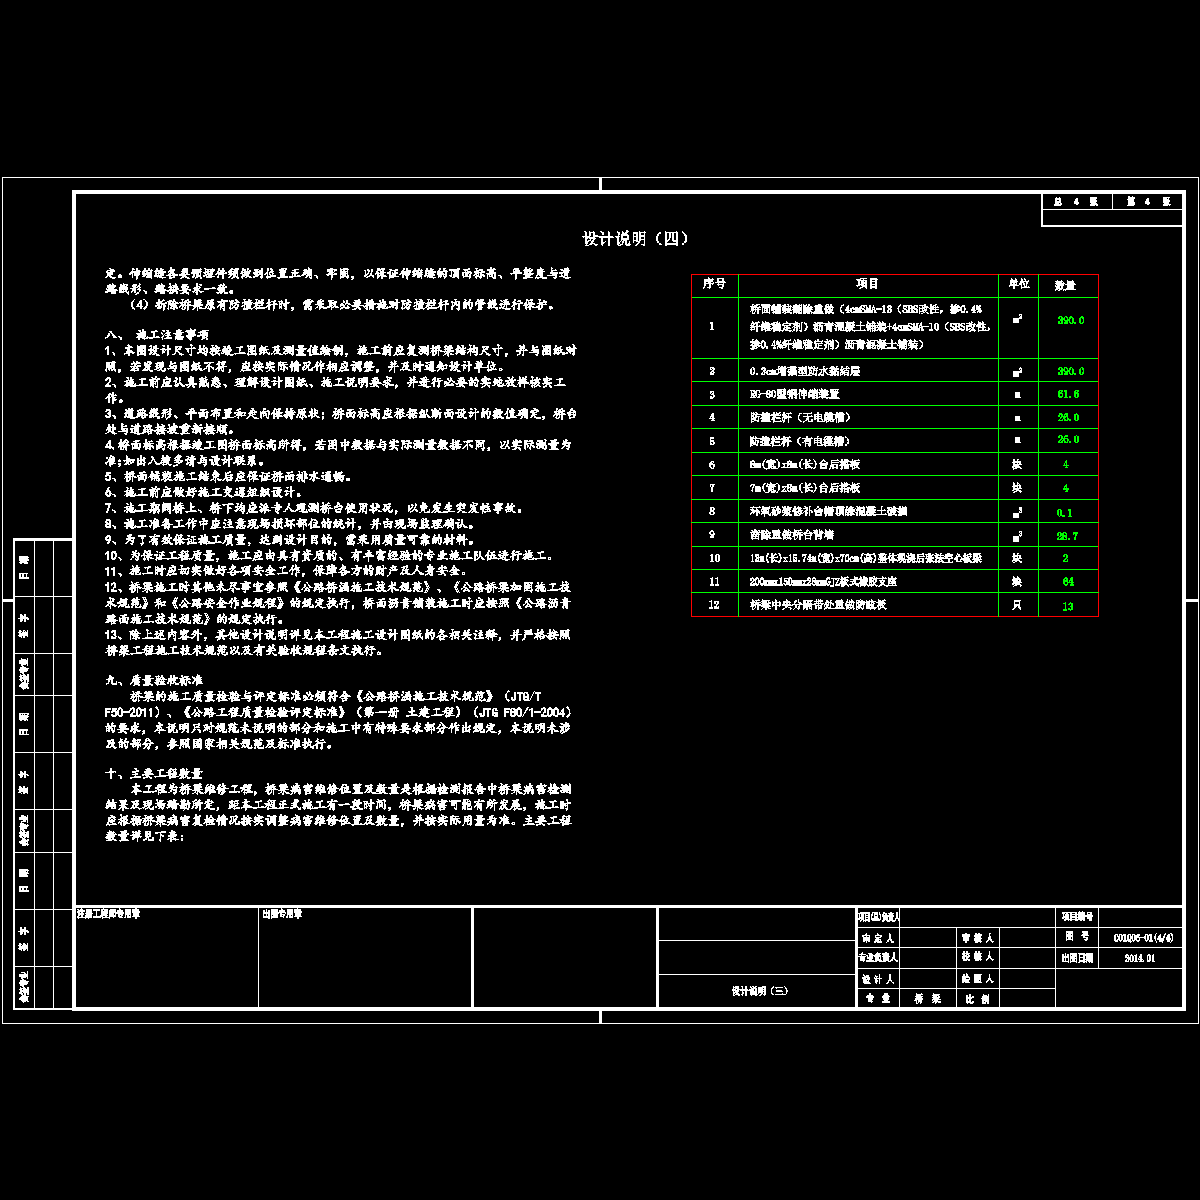This screenshot has width=1200, height=1200.
Task: Click the 单位 column header cell
Action: (1018, 285)
